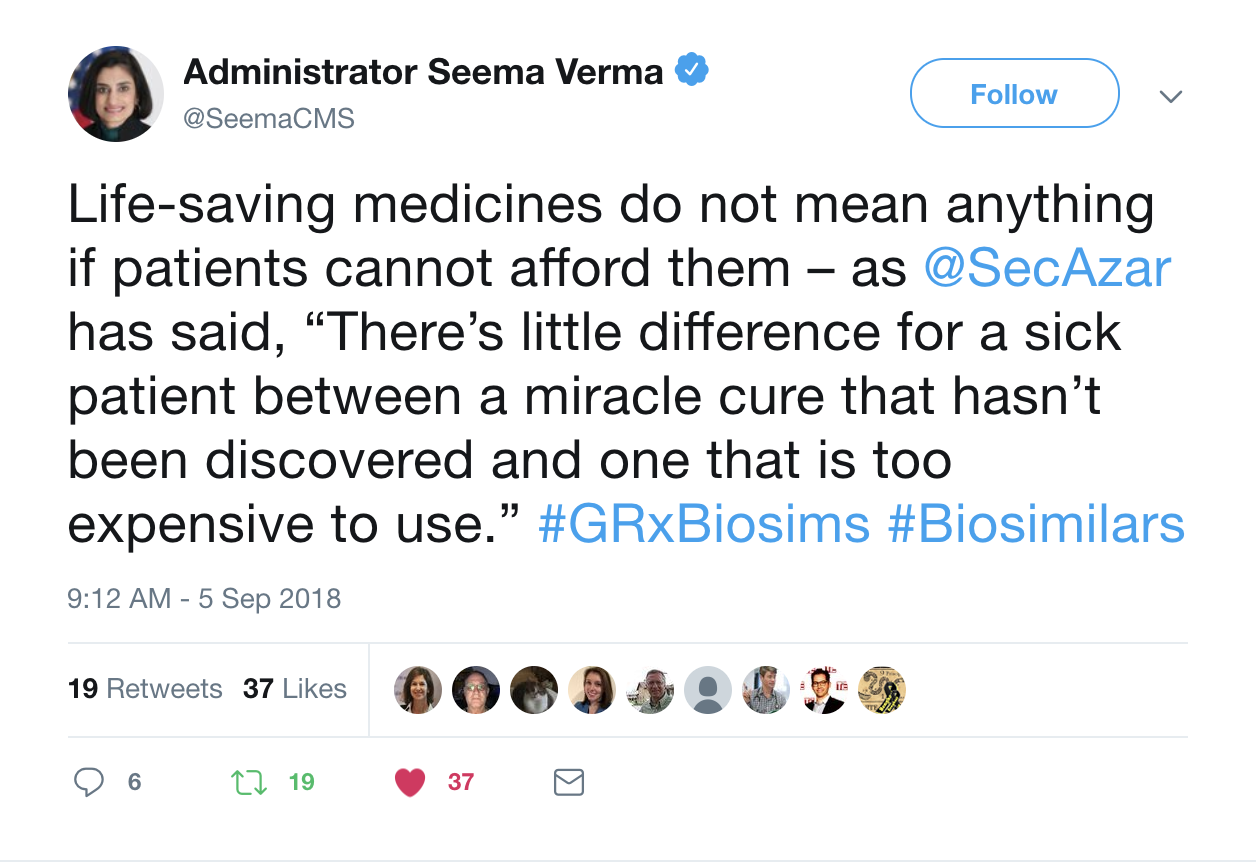Click the retweet icon
The width and height of the screenshot is (1256, 862).
pos(246,783)
